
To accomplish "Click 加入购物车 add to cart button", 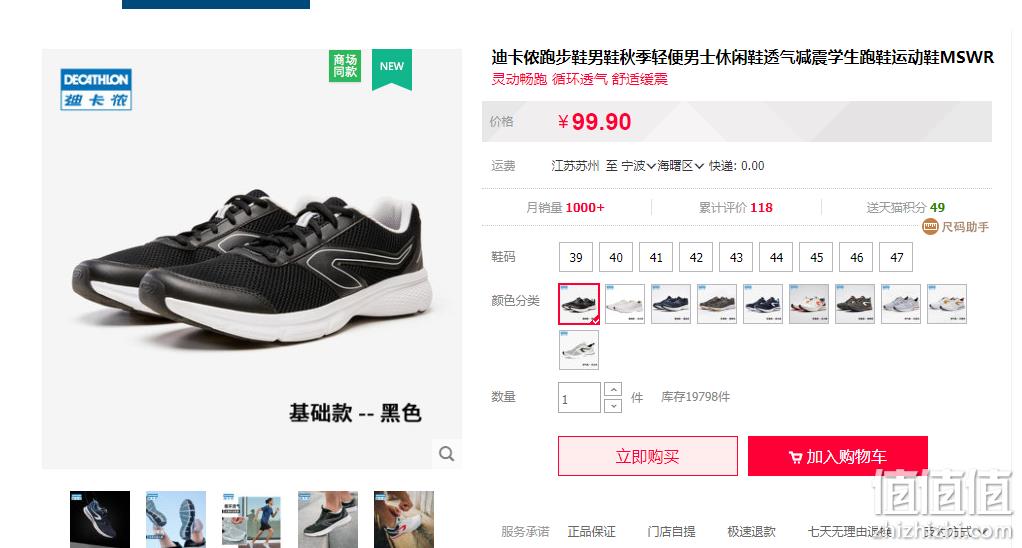I will (838, 456).
